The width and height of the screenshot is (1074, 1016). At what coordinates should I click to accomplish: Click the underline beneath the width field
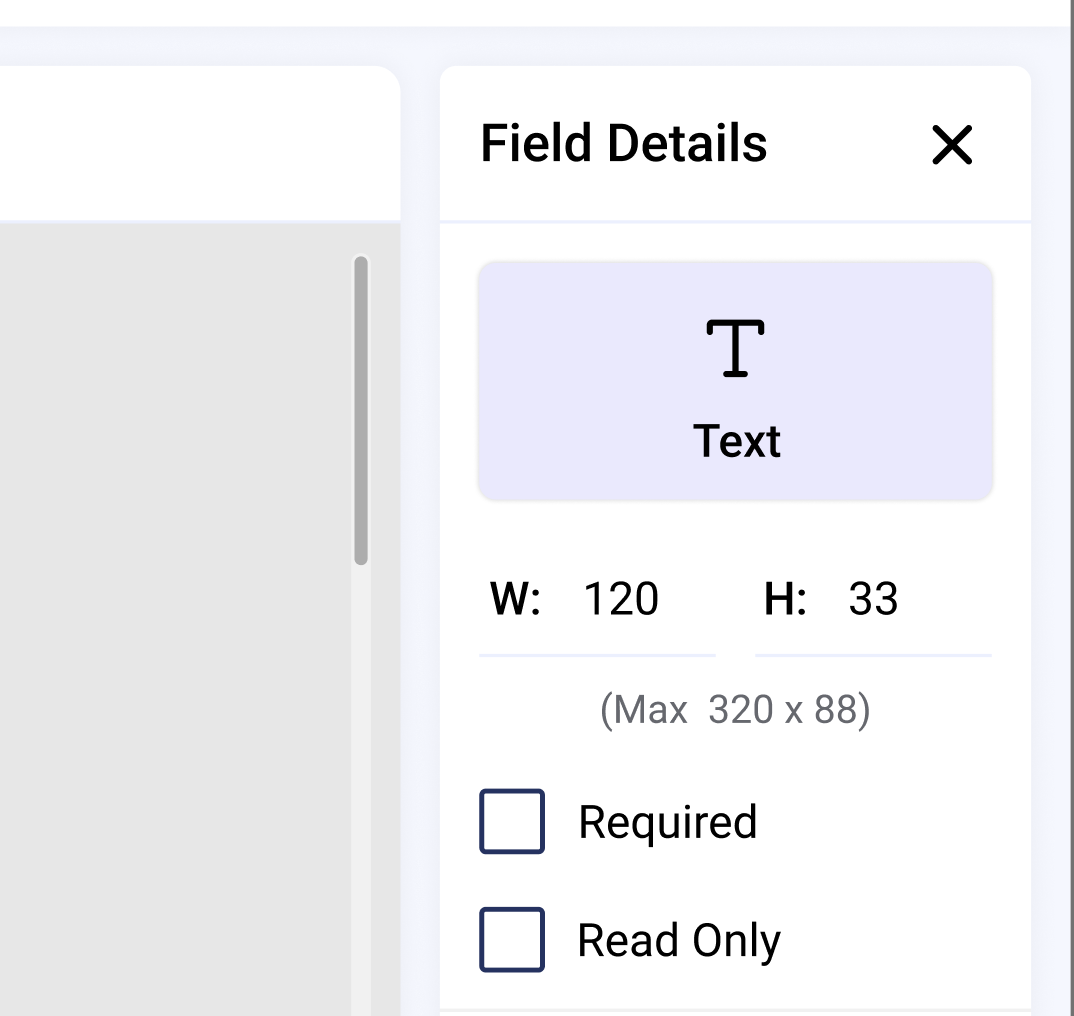point(598,655)
